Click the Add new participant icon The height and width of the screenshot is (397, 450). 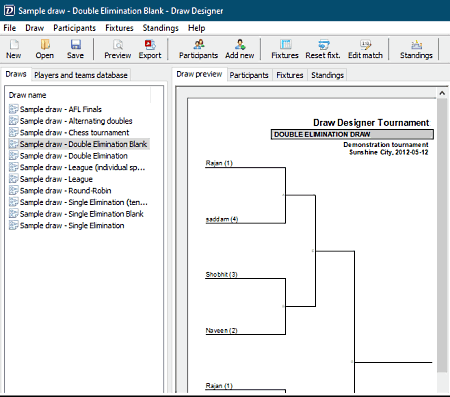(x=240, y=49)
